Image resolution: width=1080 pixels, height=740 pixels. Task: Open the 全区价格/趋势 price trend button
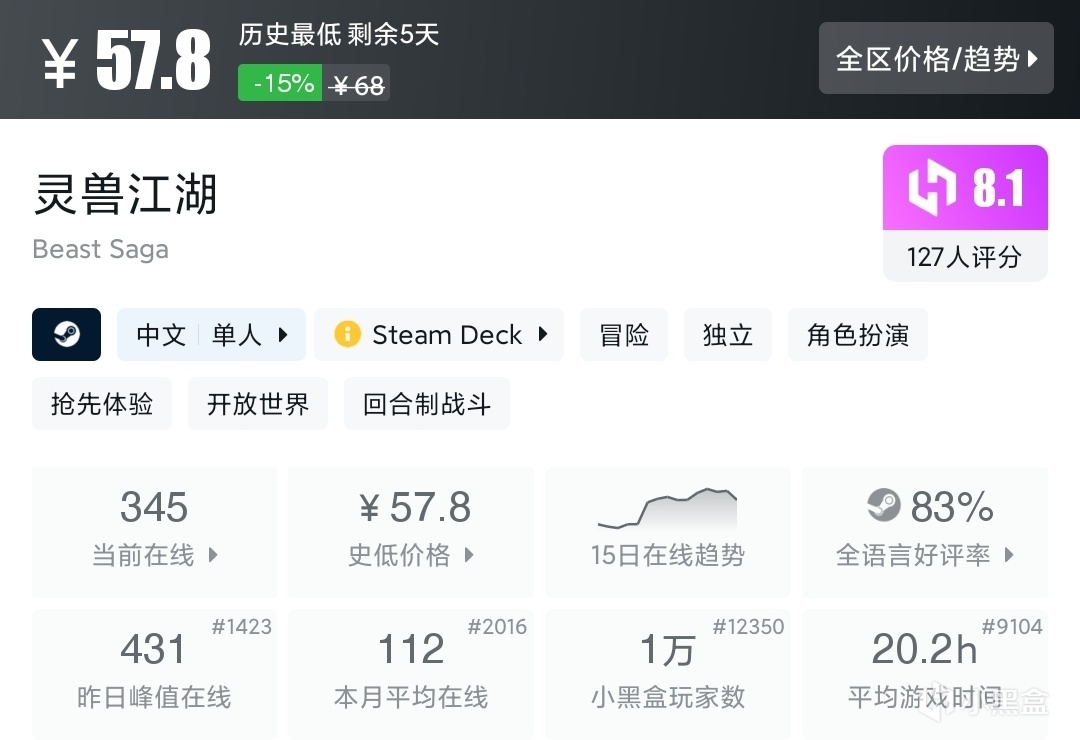[936, 58]
